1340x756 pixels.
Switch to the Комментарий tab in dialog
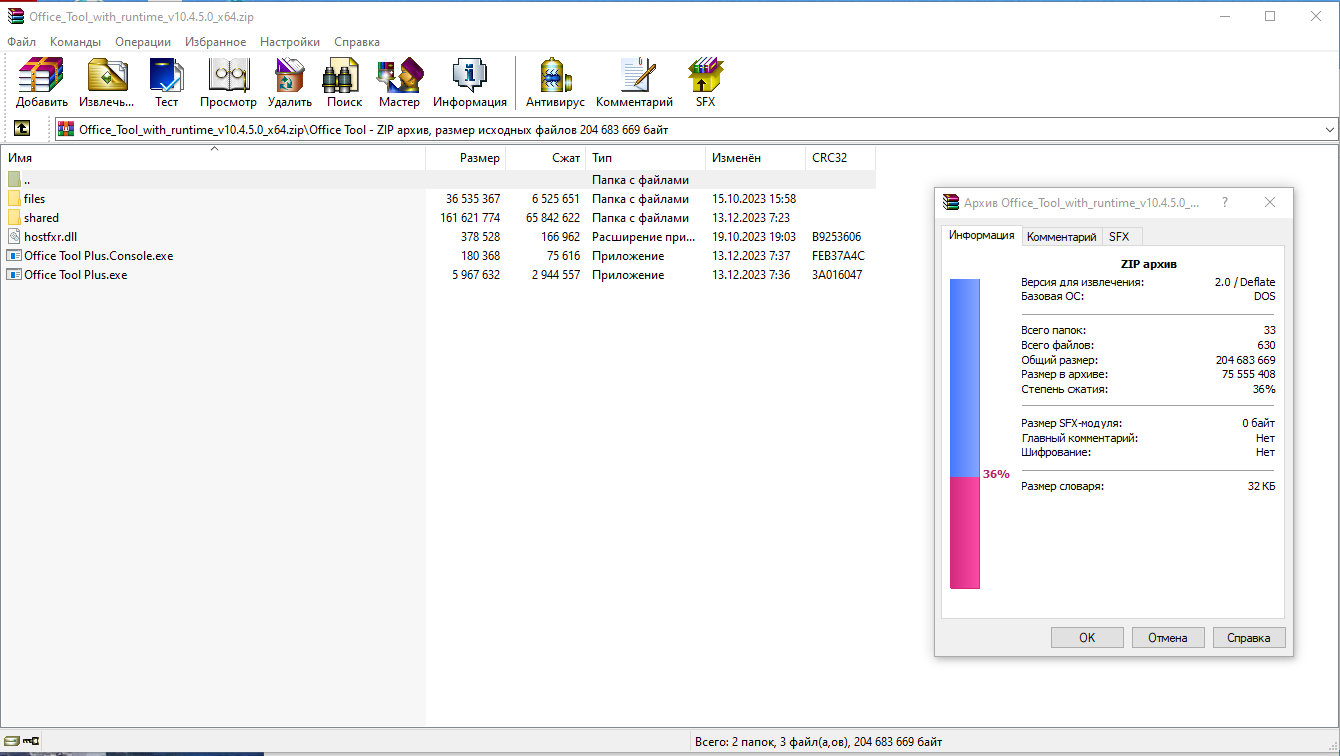coord(1061,236)
